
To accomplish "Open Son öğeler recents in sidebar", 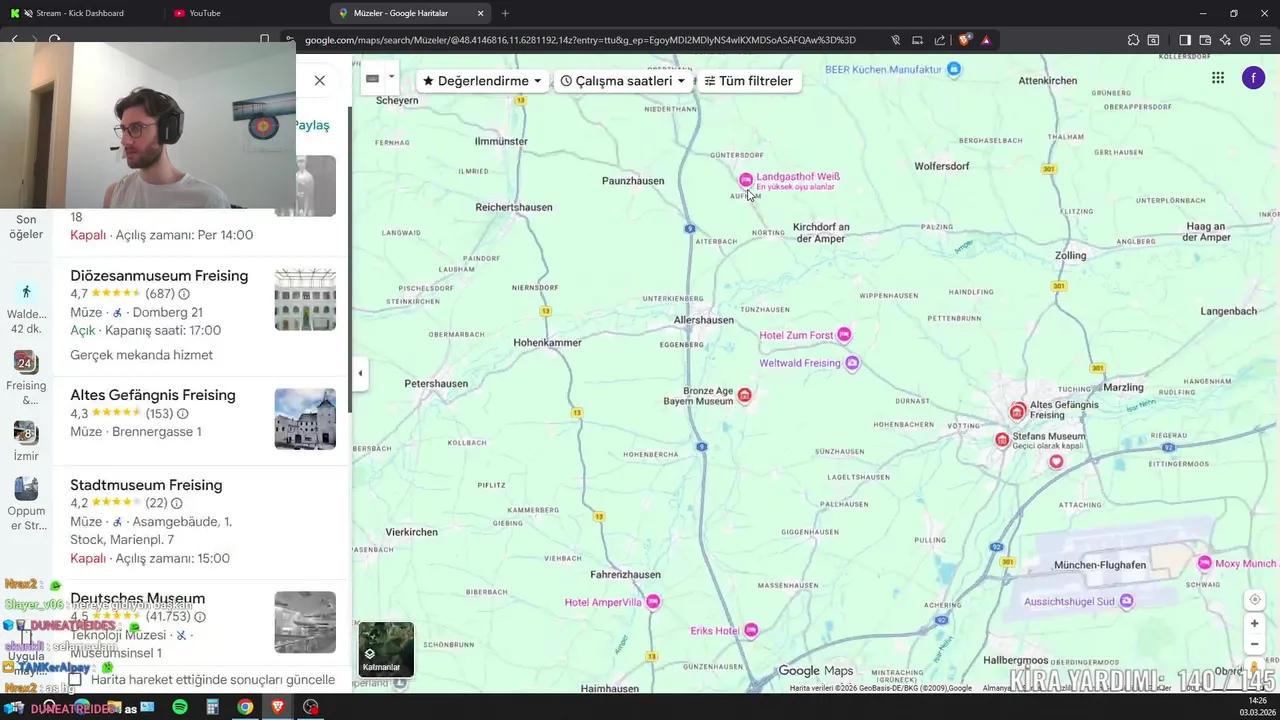I will 26,226.
